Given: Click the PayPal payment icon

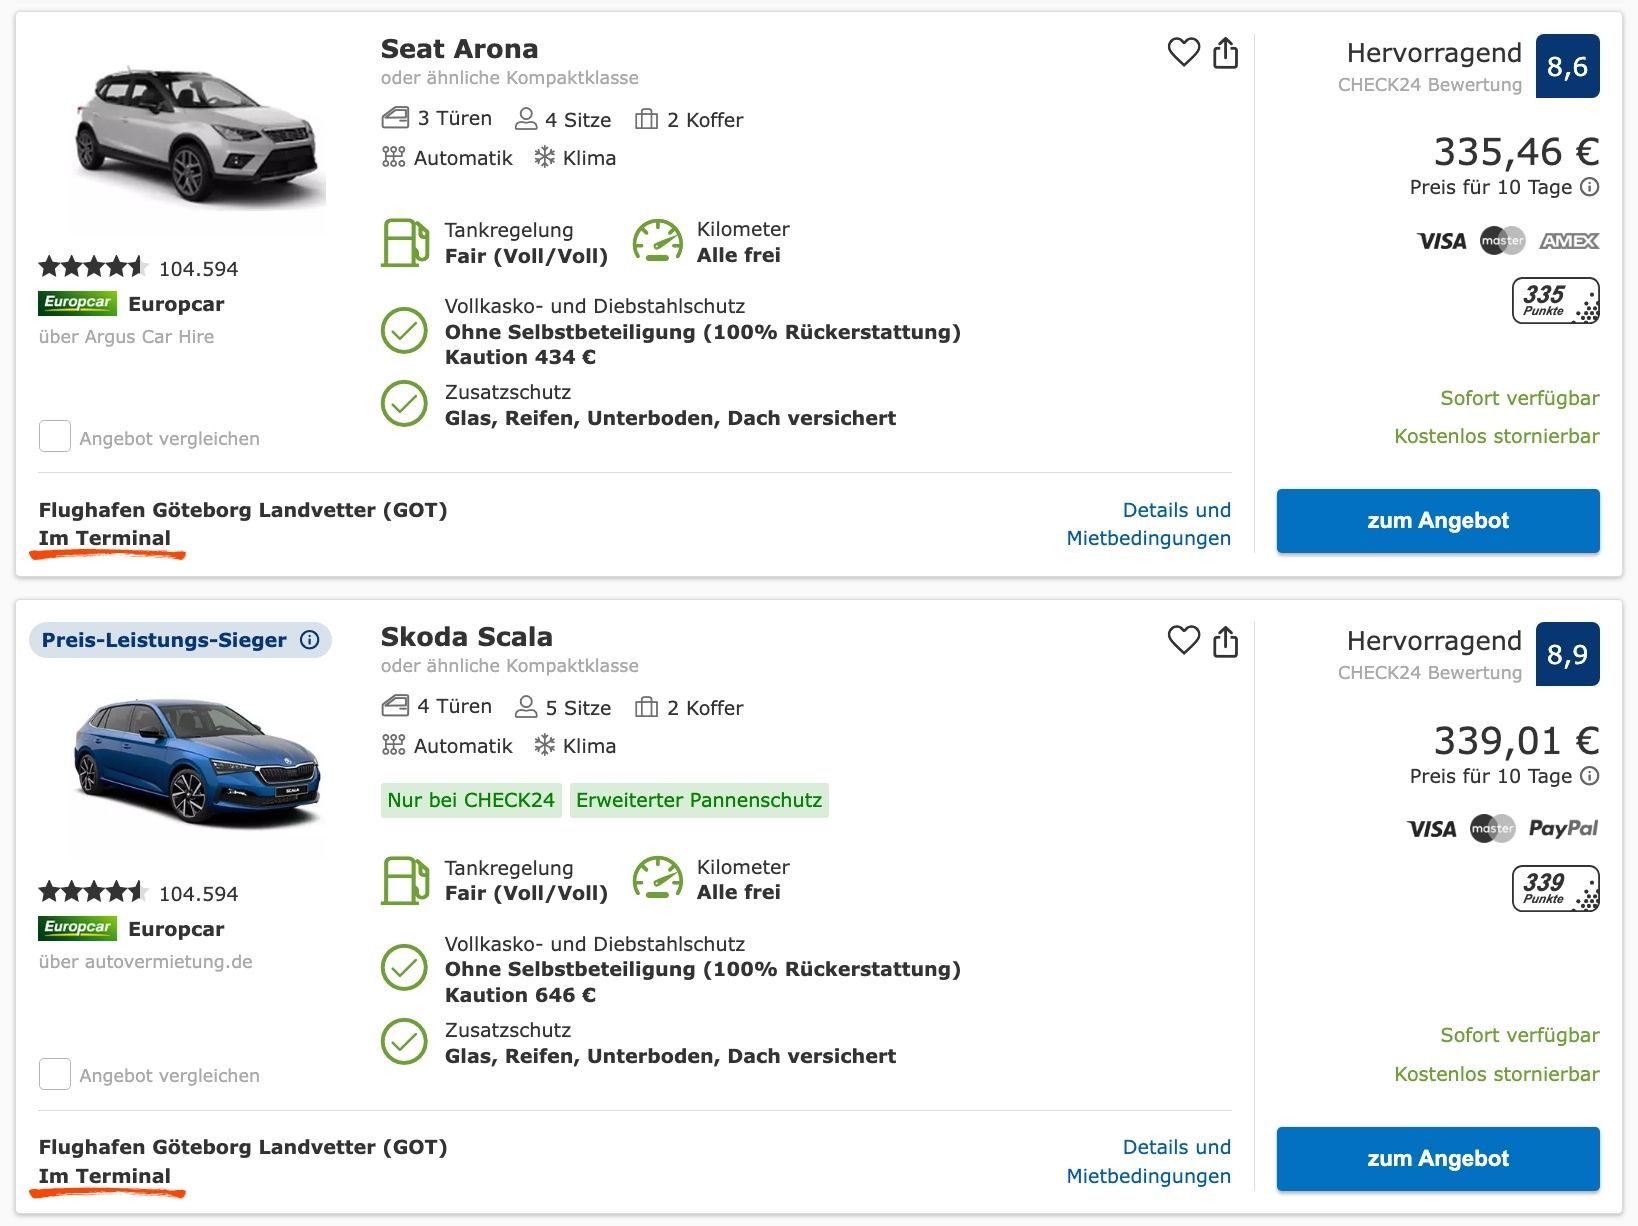Looking at the screenshot, I should click(x=1563, y=828).
